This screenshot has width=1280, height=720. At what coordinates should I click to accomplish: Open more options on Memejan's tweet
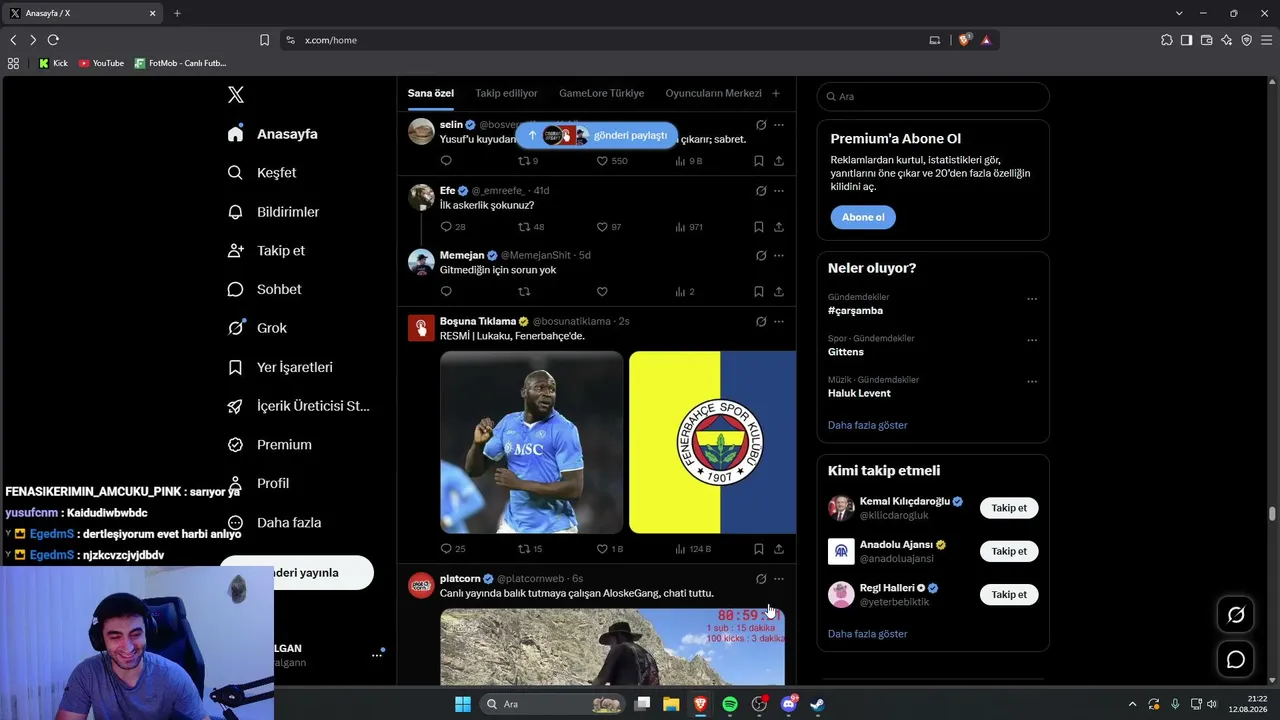pyautogui.click(x=779, y=256)
